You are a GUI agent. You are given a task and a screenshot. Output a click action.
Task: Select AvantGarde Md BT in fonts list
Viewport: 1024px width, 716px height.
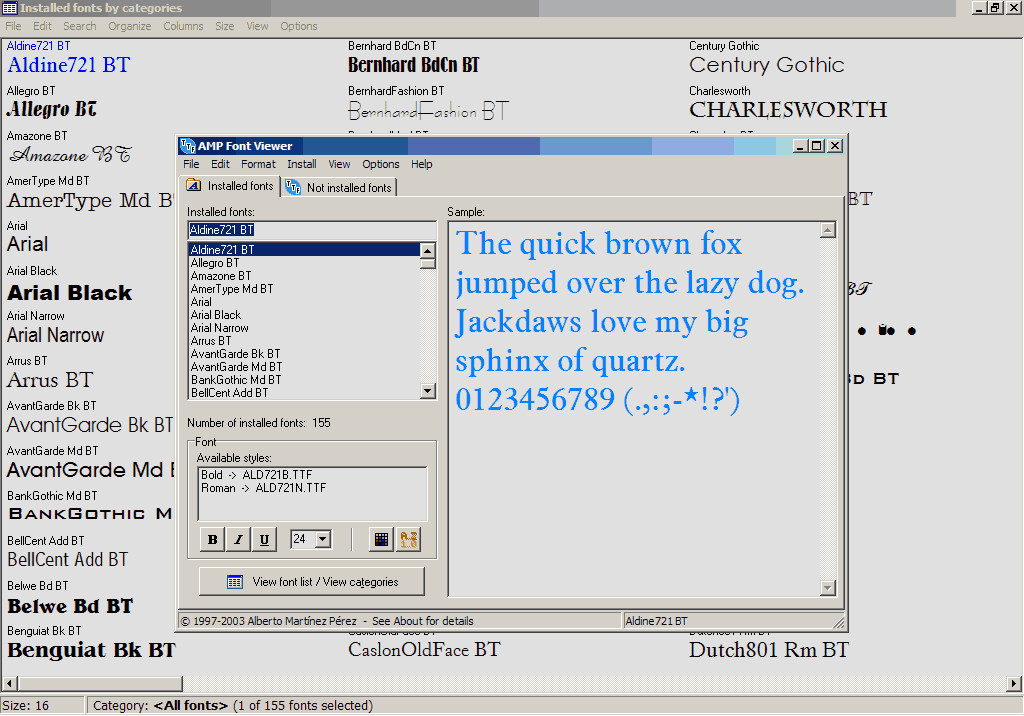[x=304, y=367]
